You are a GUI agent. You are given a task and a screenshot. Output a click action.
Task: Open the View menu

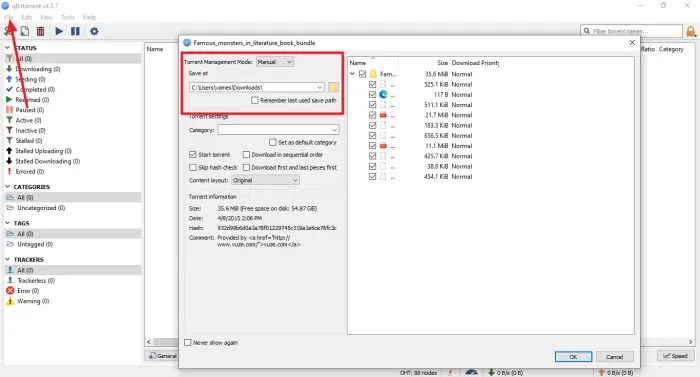pyautogui.click(x=46, y=17)
